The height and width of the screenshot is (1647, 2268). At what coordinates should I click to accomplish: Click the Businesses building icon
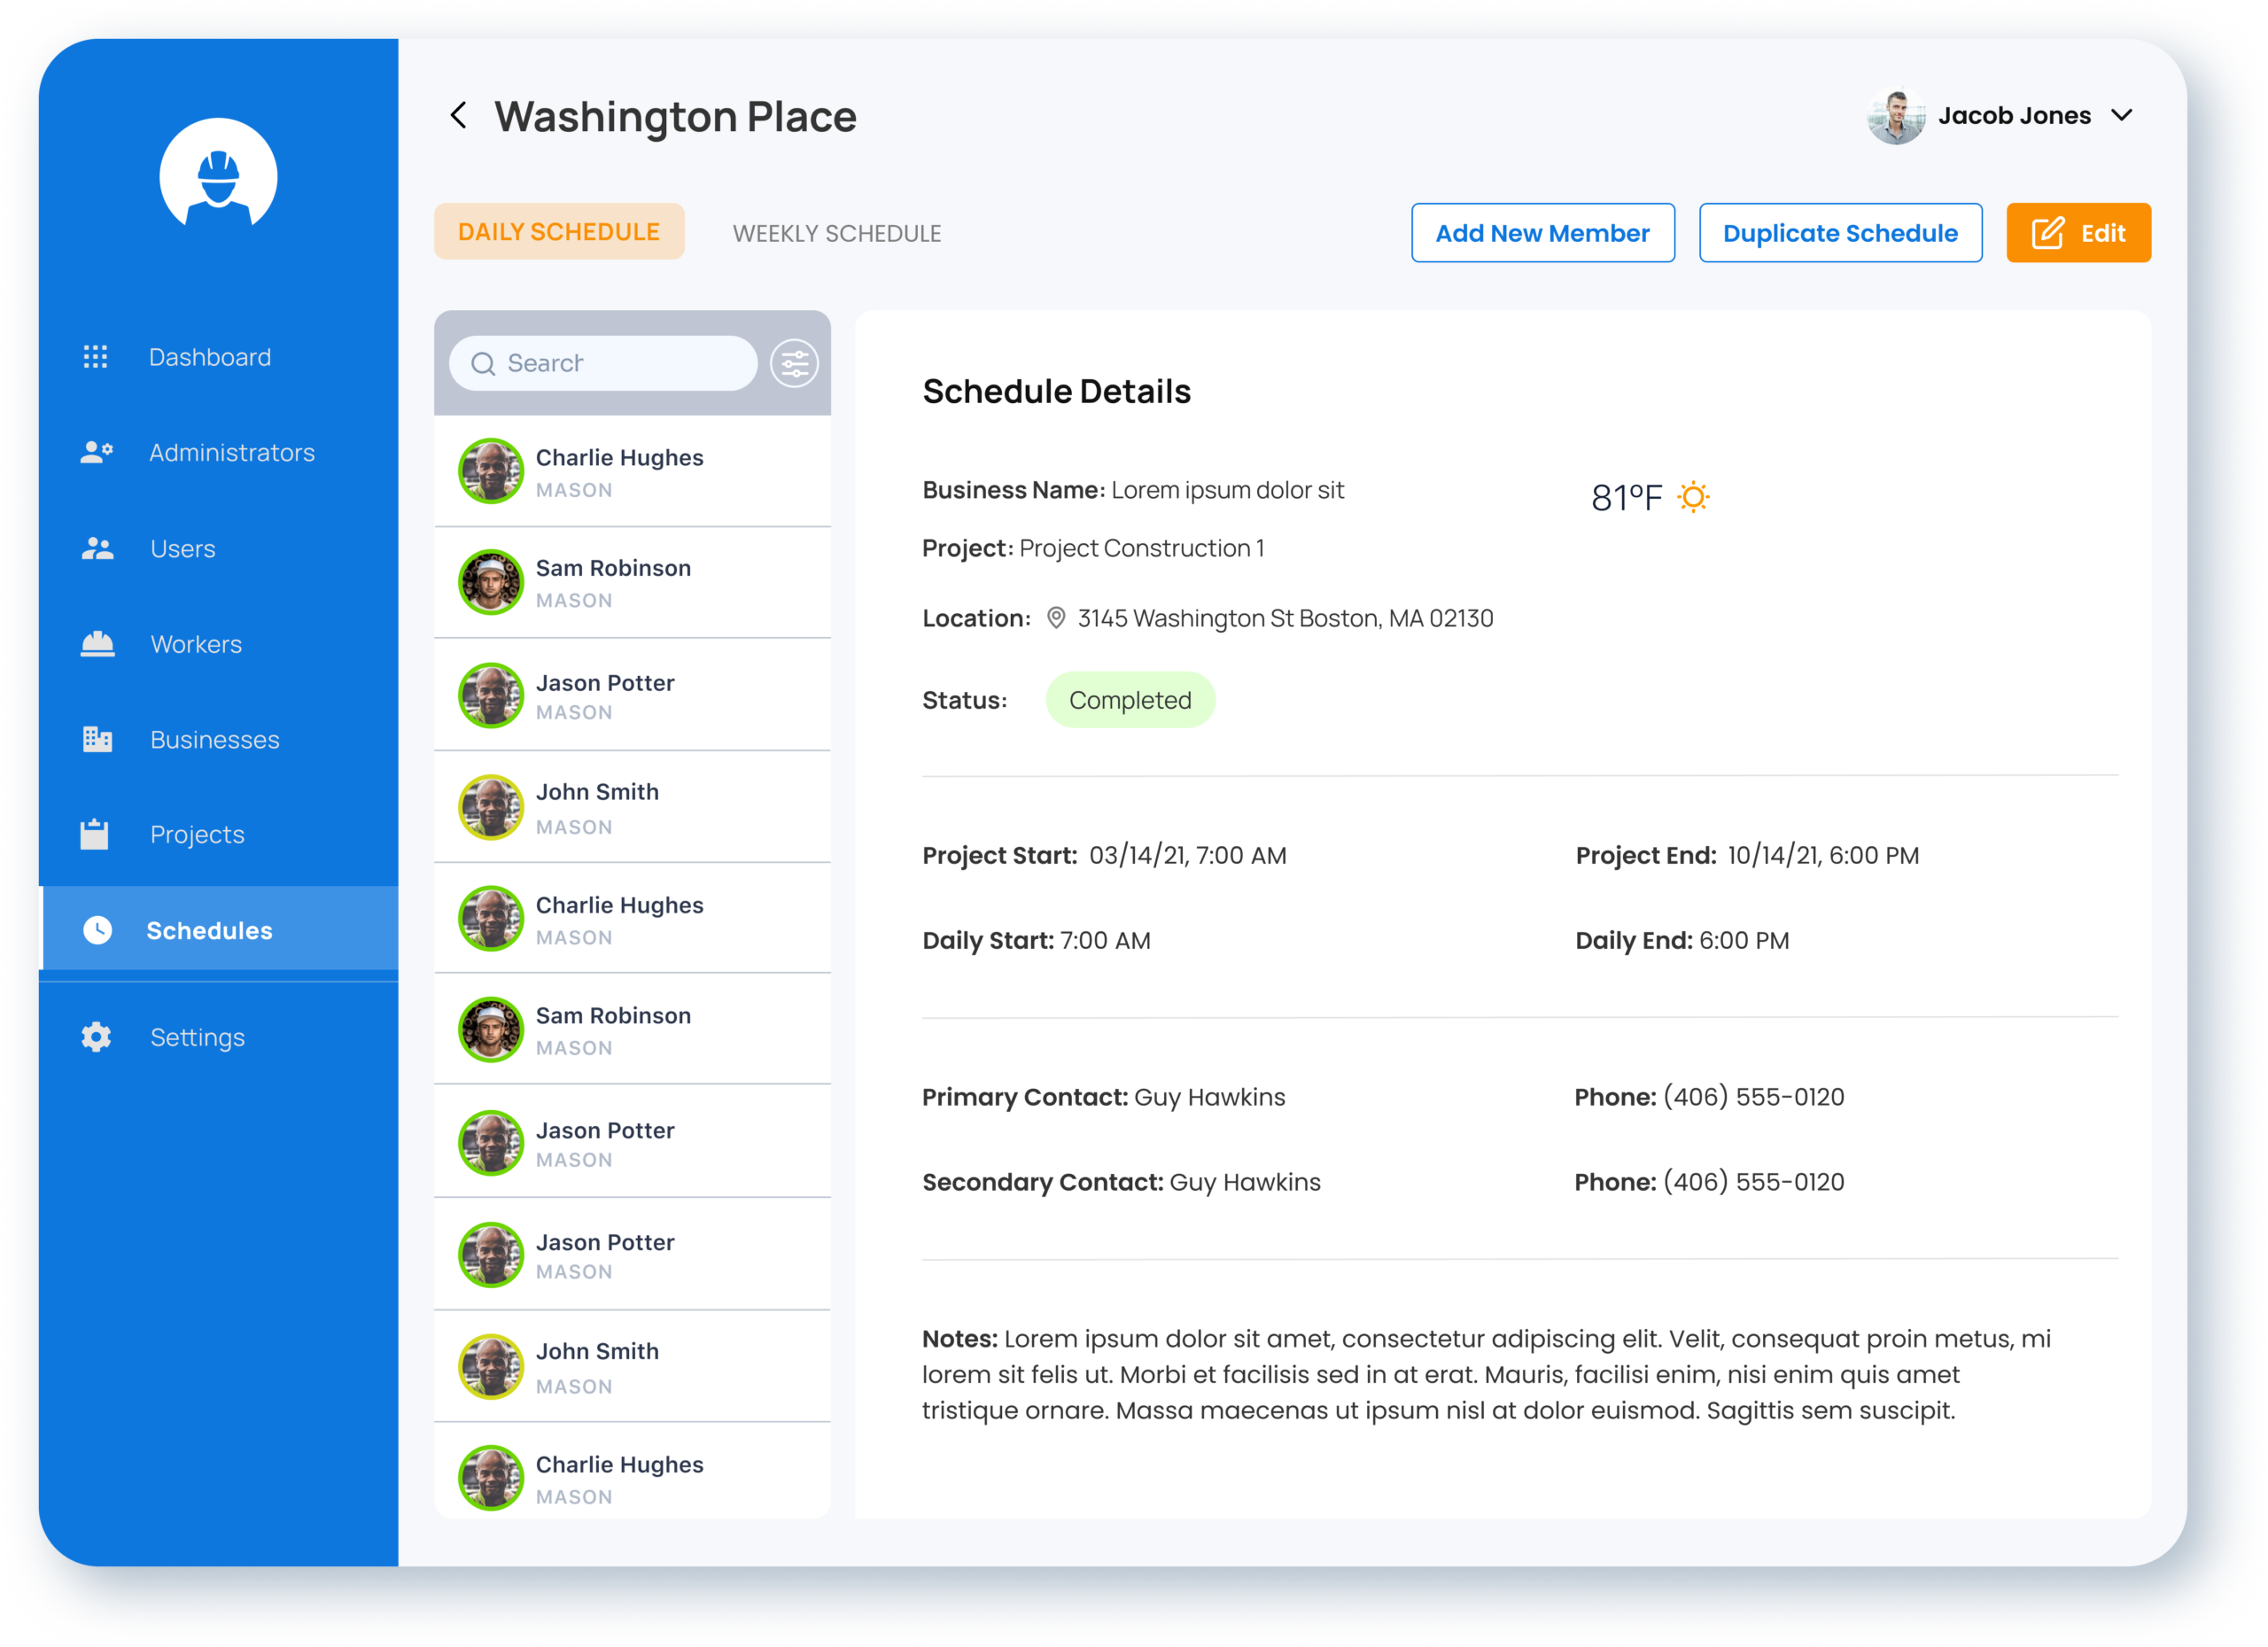tap(97, 739)
